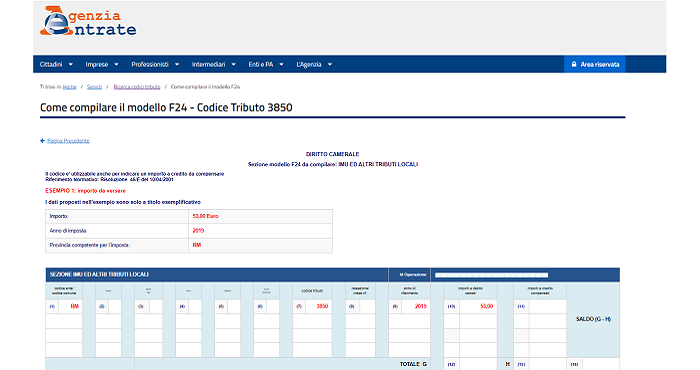Click the Id Operazione white bar field
This screenshot has height=370, width=700.
coord(492,275)
